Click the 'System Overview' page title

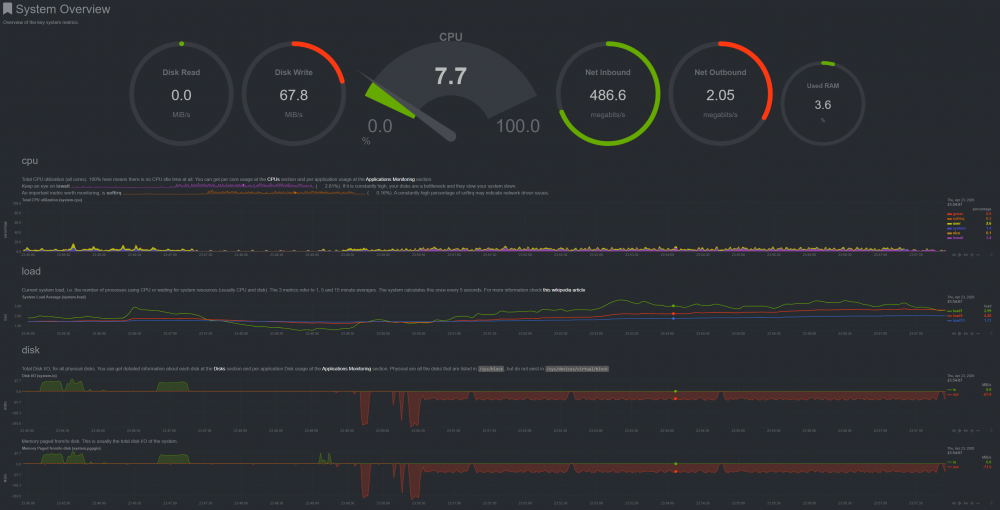62,10
